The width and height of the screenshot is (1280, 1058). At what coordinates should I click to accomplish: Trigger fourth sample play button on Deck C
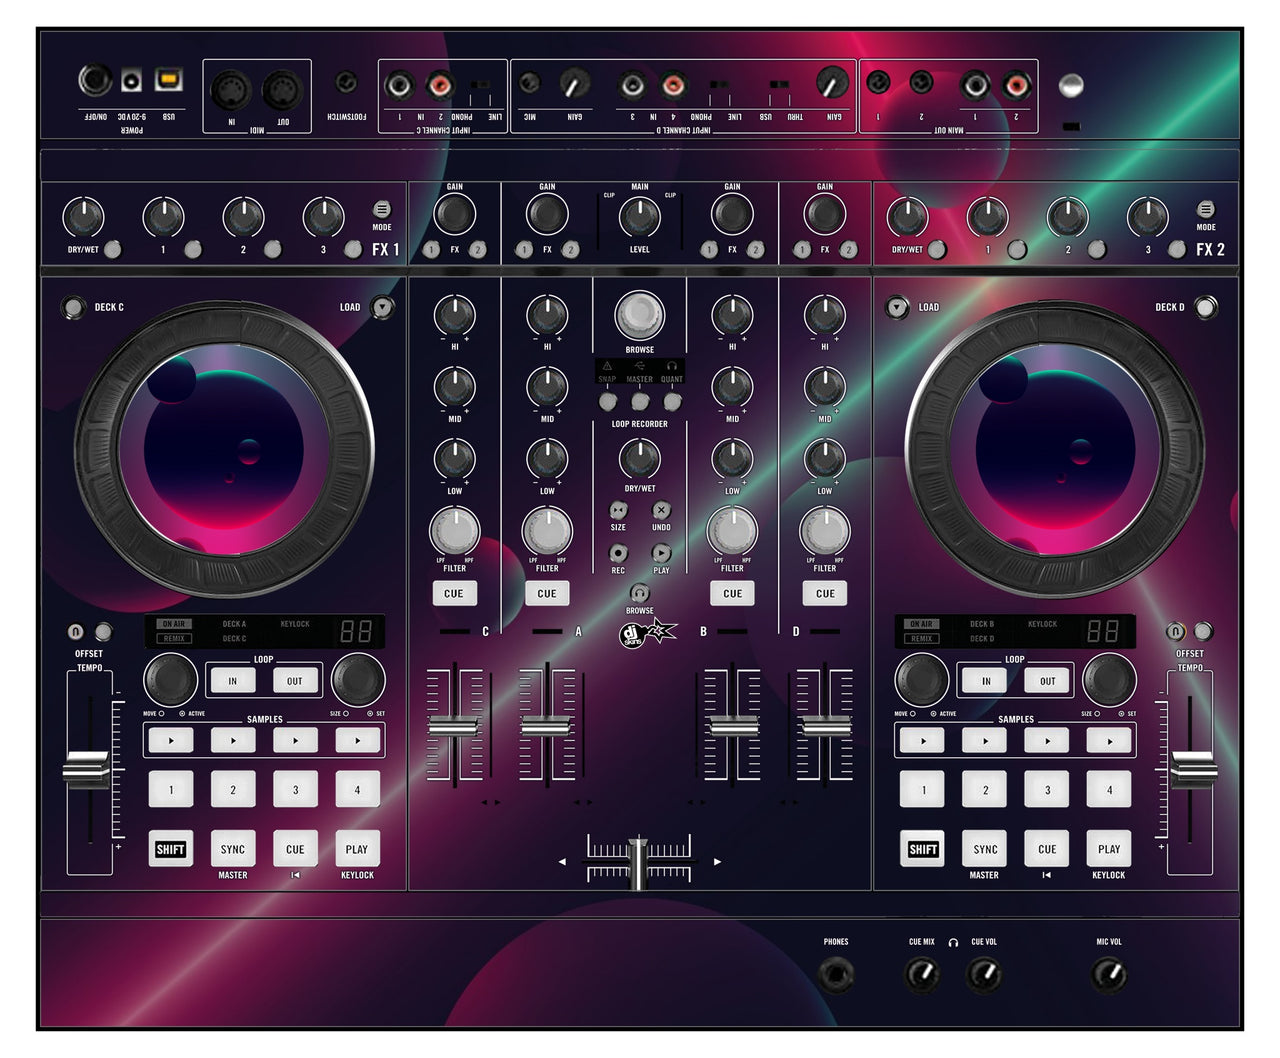pos(357,741)
